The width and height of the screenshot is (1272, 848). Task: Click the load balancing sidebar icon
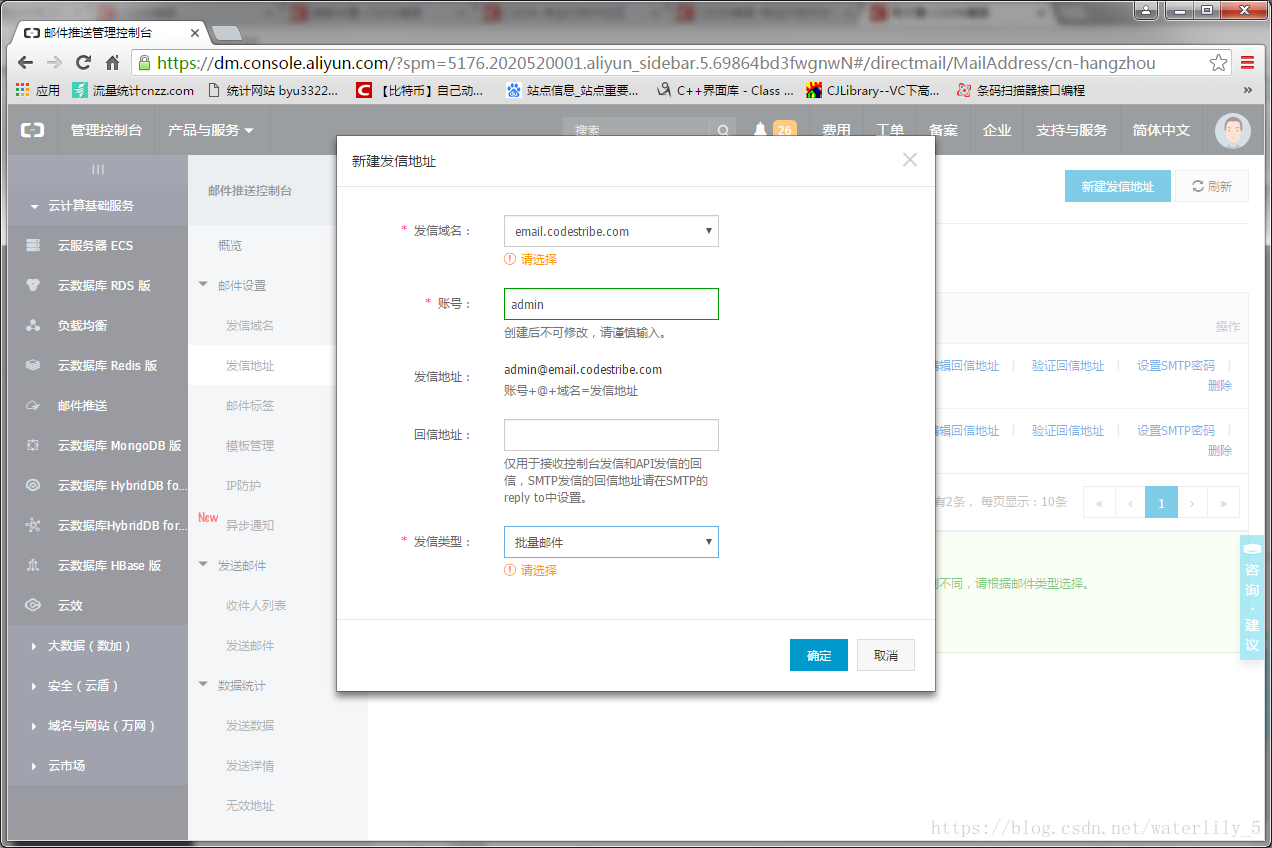pyautogui.click(x=33, y=325)
